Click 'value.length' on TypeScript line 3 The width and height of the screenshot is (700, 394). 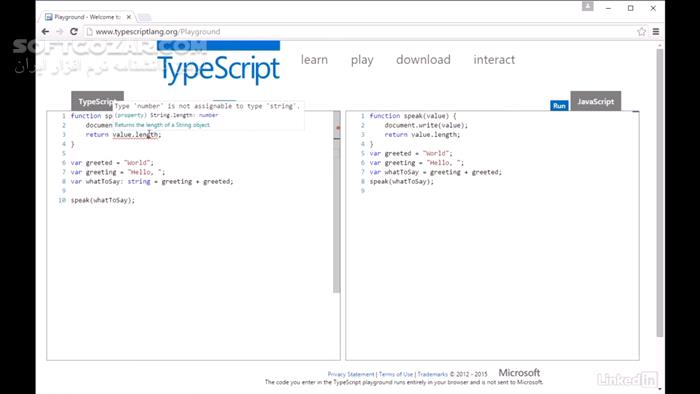(x=135, y=134)
